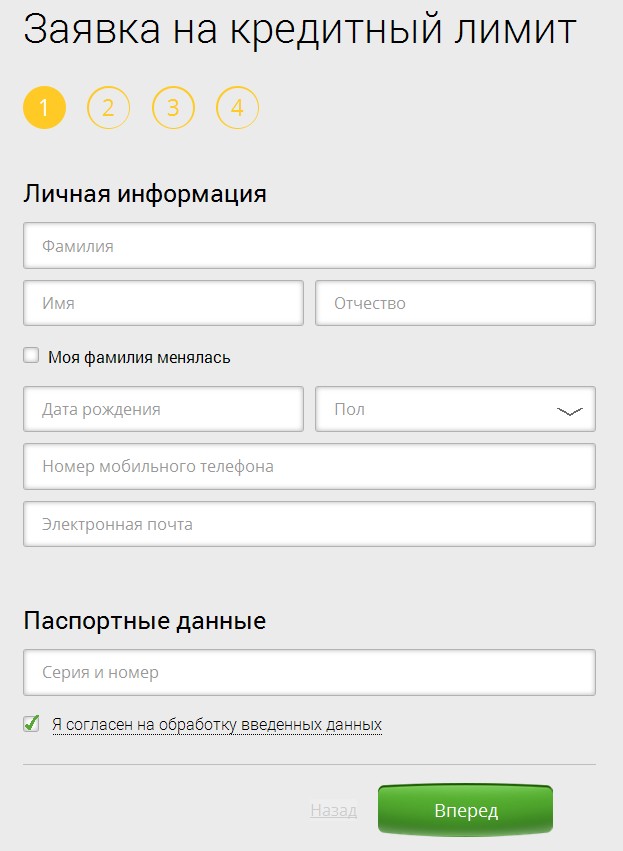
Task: Click the 'Фамилия' input field
Action: (x=309, y=245)
